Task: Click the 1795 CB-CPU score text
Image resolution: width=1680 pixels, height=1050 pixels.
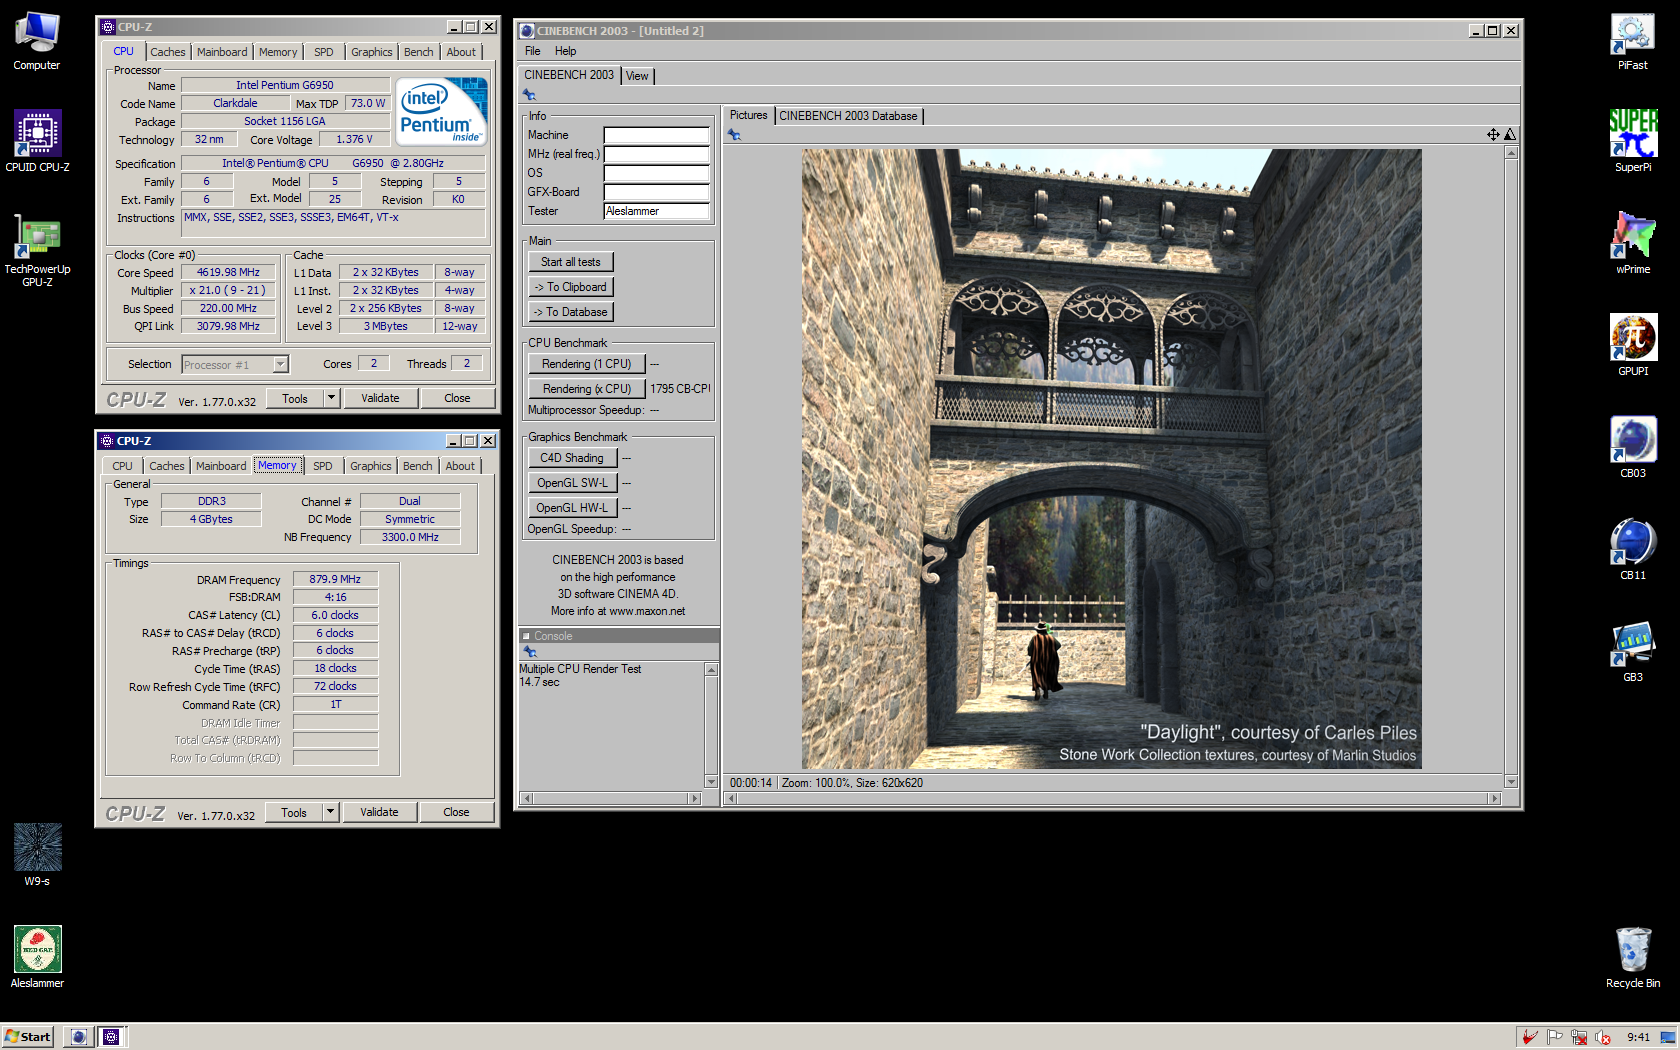Action: click(x=680, y=389)
